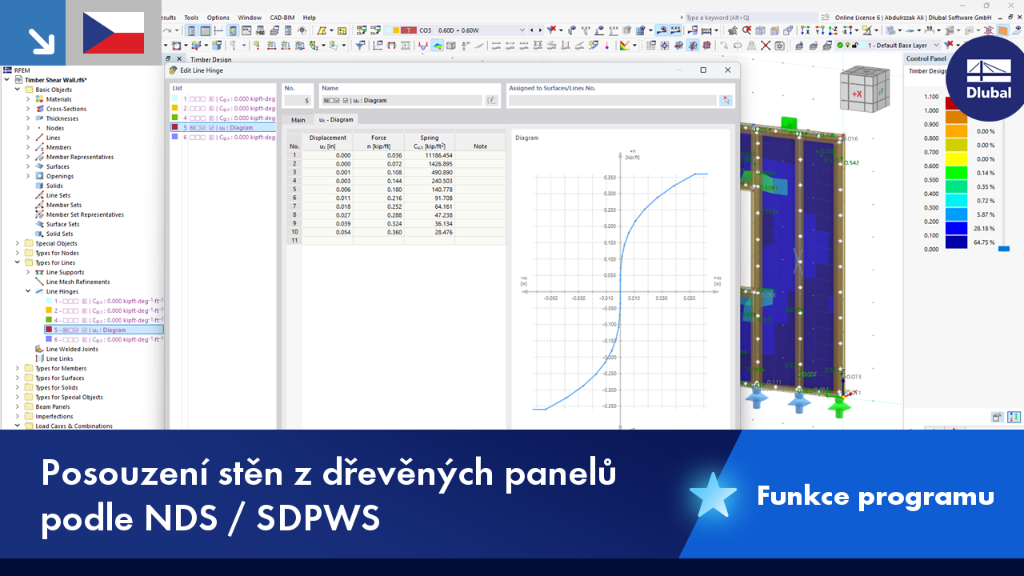Screen dimensions: 1024x576
Task: Collapse the Basic Objects folder
Action: tap(18, 89)
